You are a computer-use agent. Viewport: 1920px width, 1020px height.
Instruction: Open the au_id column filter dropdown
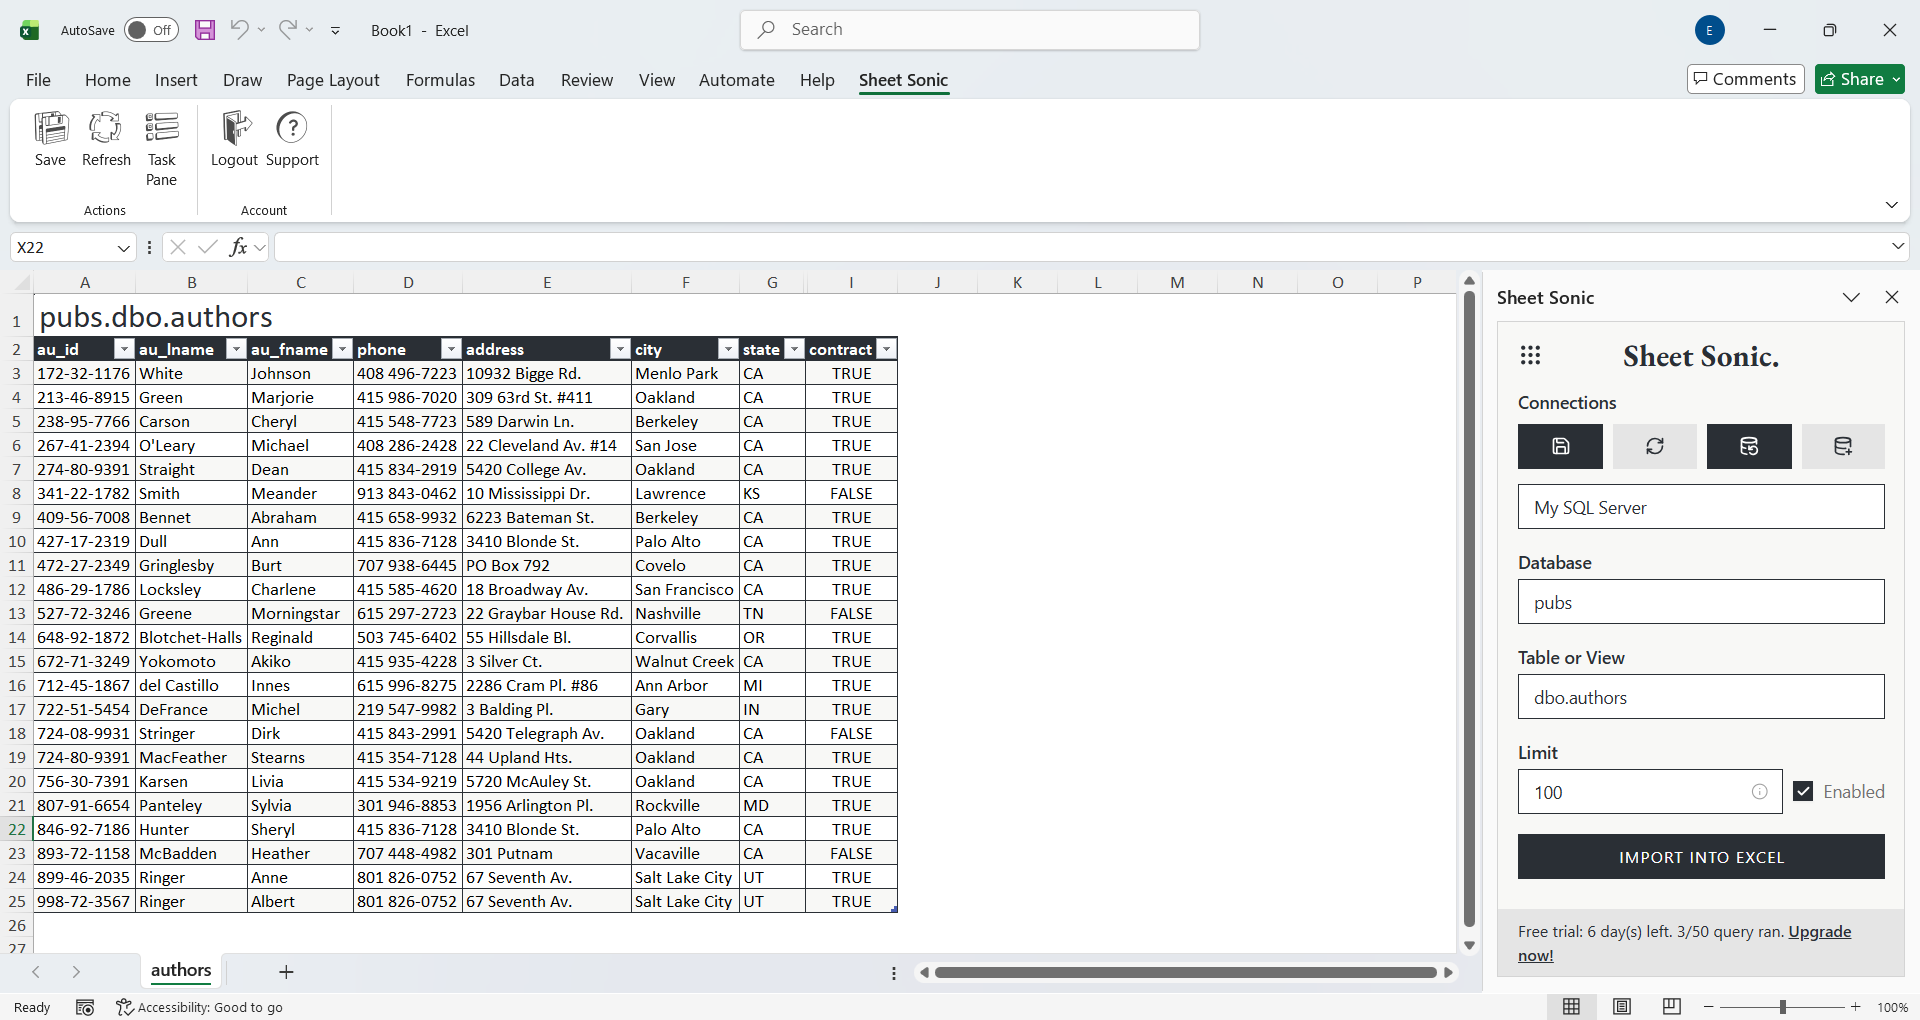coord(124,349)
